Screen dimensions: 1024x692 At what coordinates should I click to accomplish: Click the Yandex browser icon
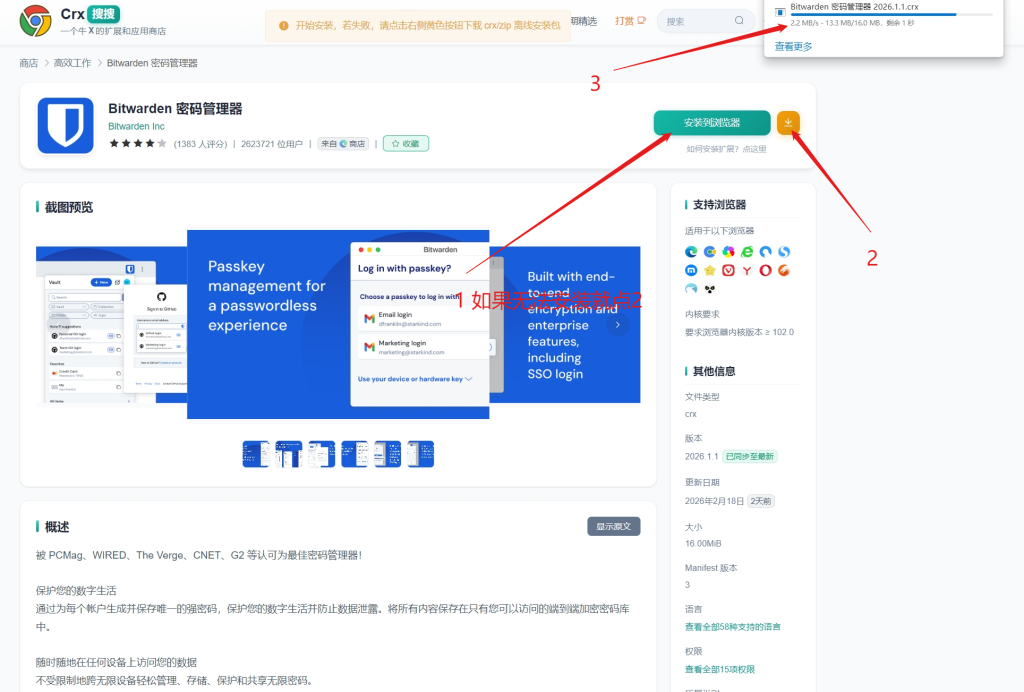746,270
